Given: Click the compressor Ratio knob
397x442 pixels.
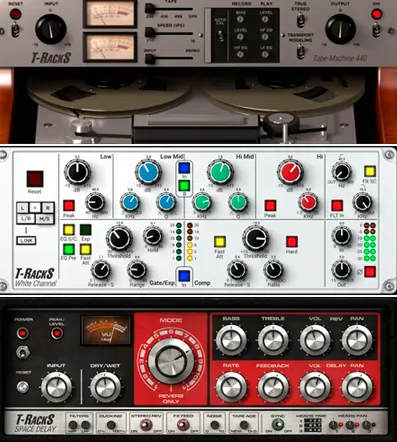Looking at the screenshot, I should [273, 270].
